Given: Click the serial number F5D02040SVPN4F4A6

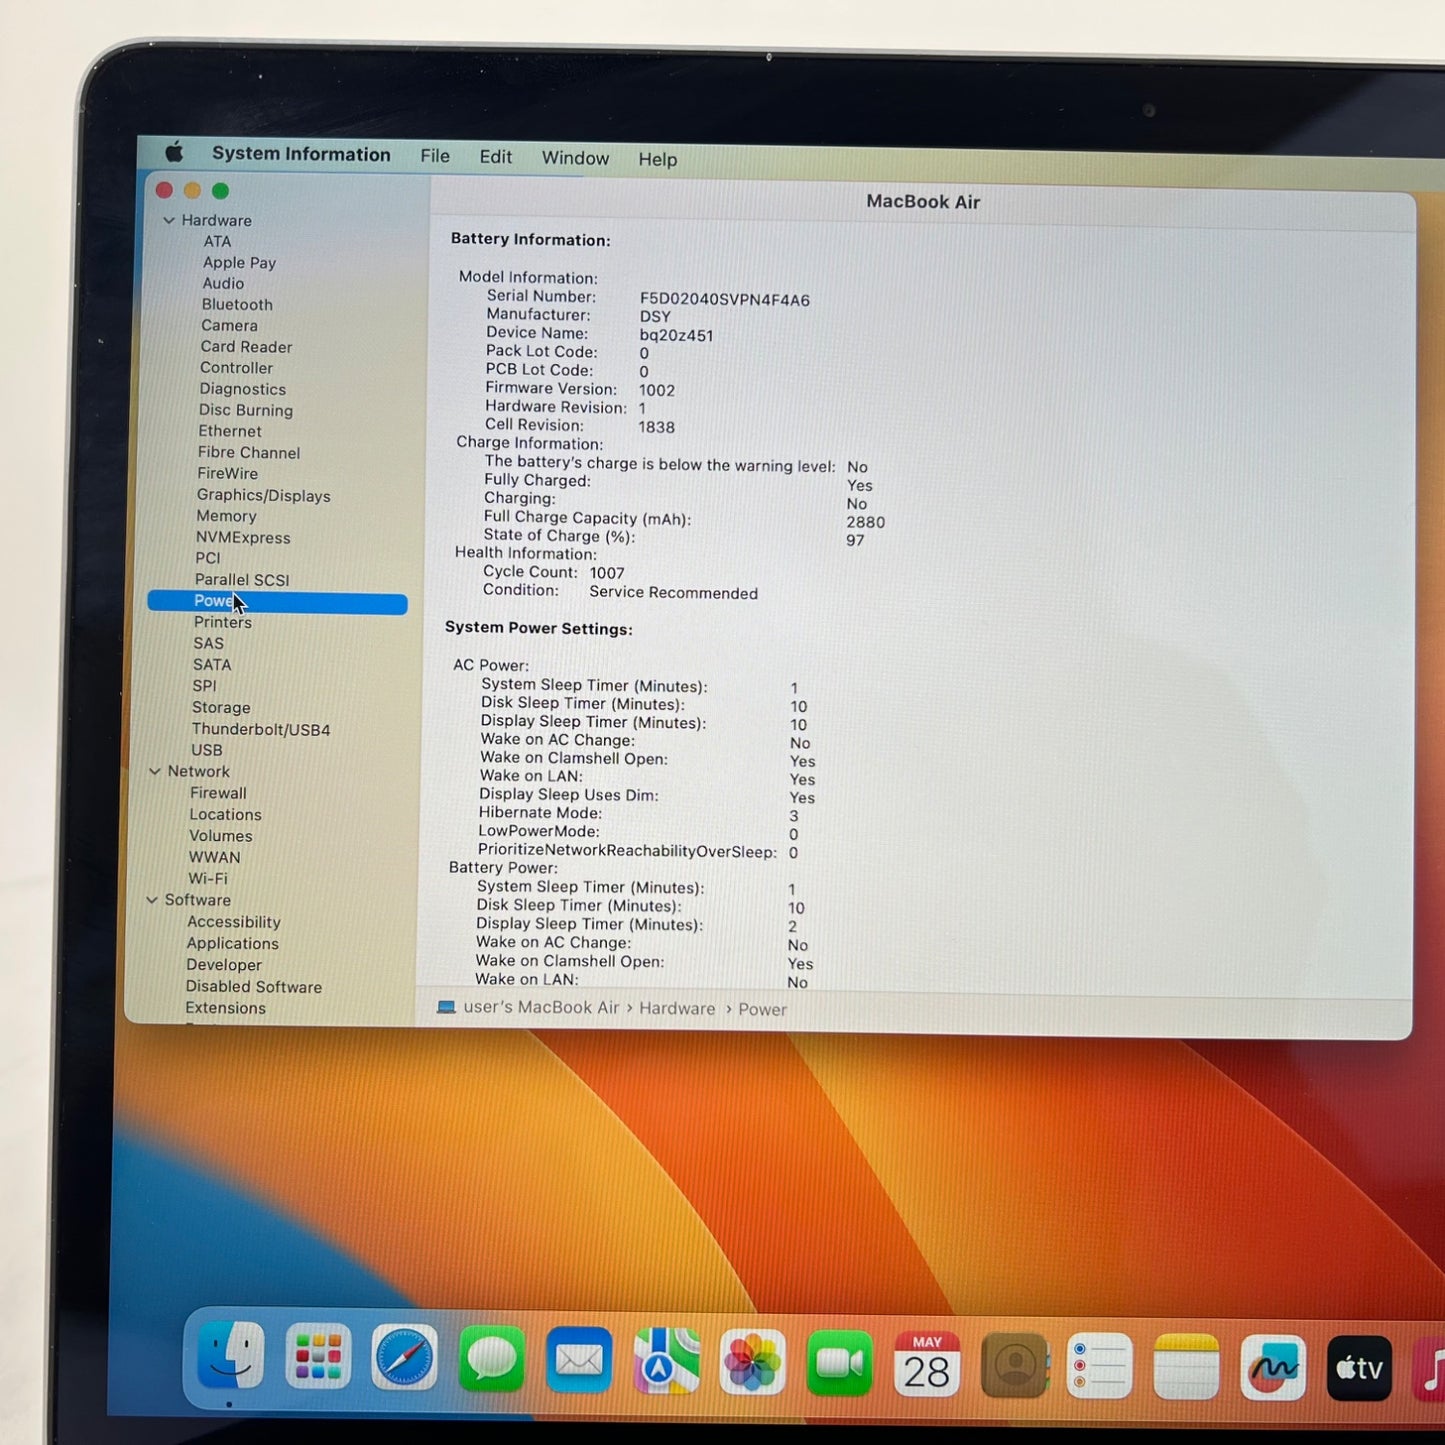Looking at the screenshot, I should (x=725, y=299).
